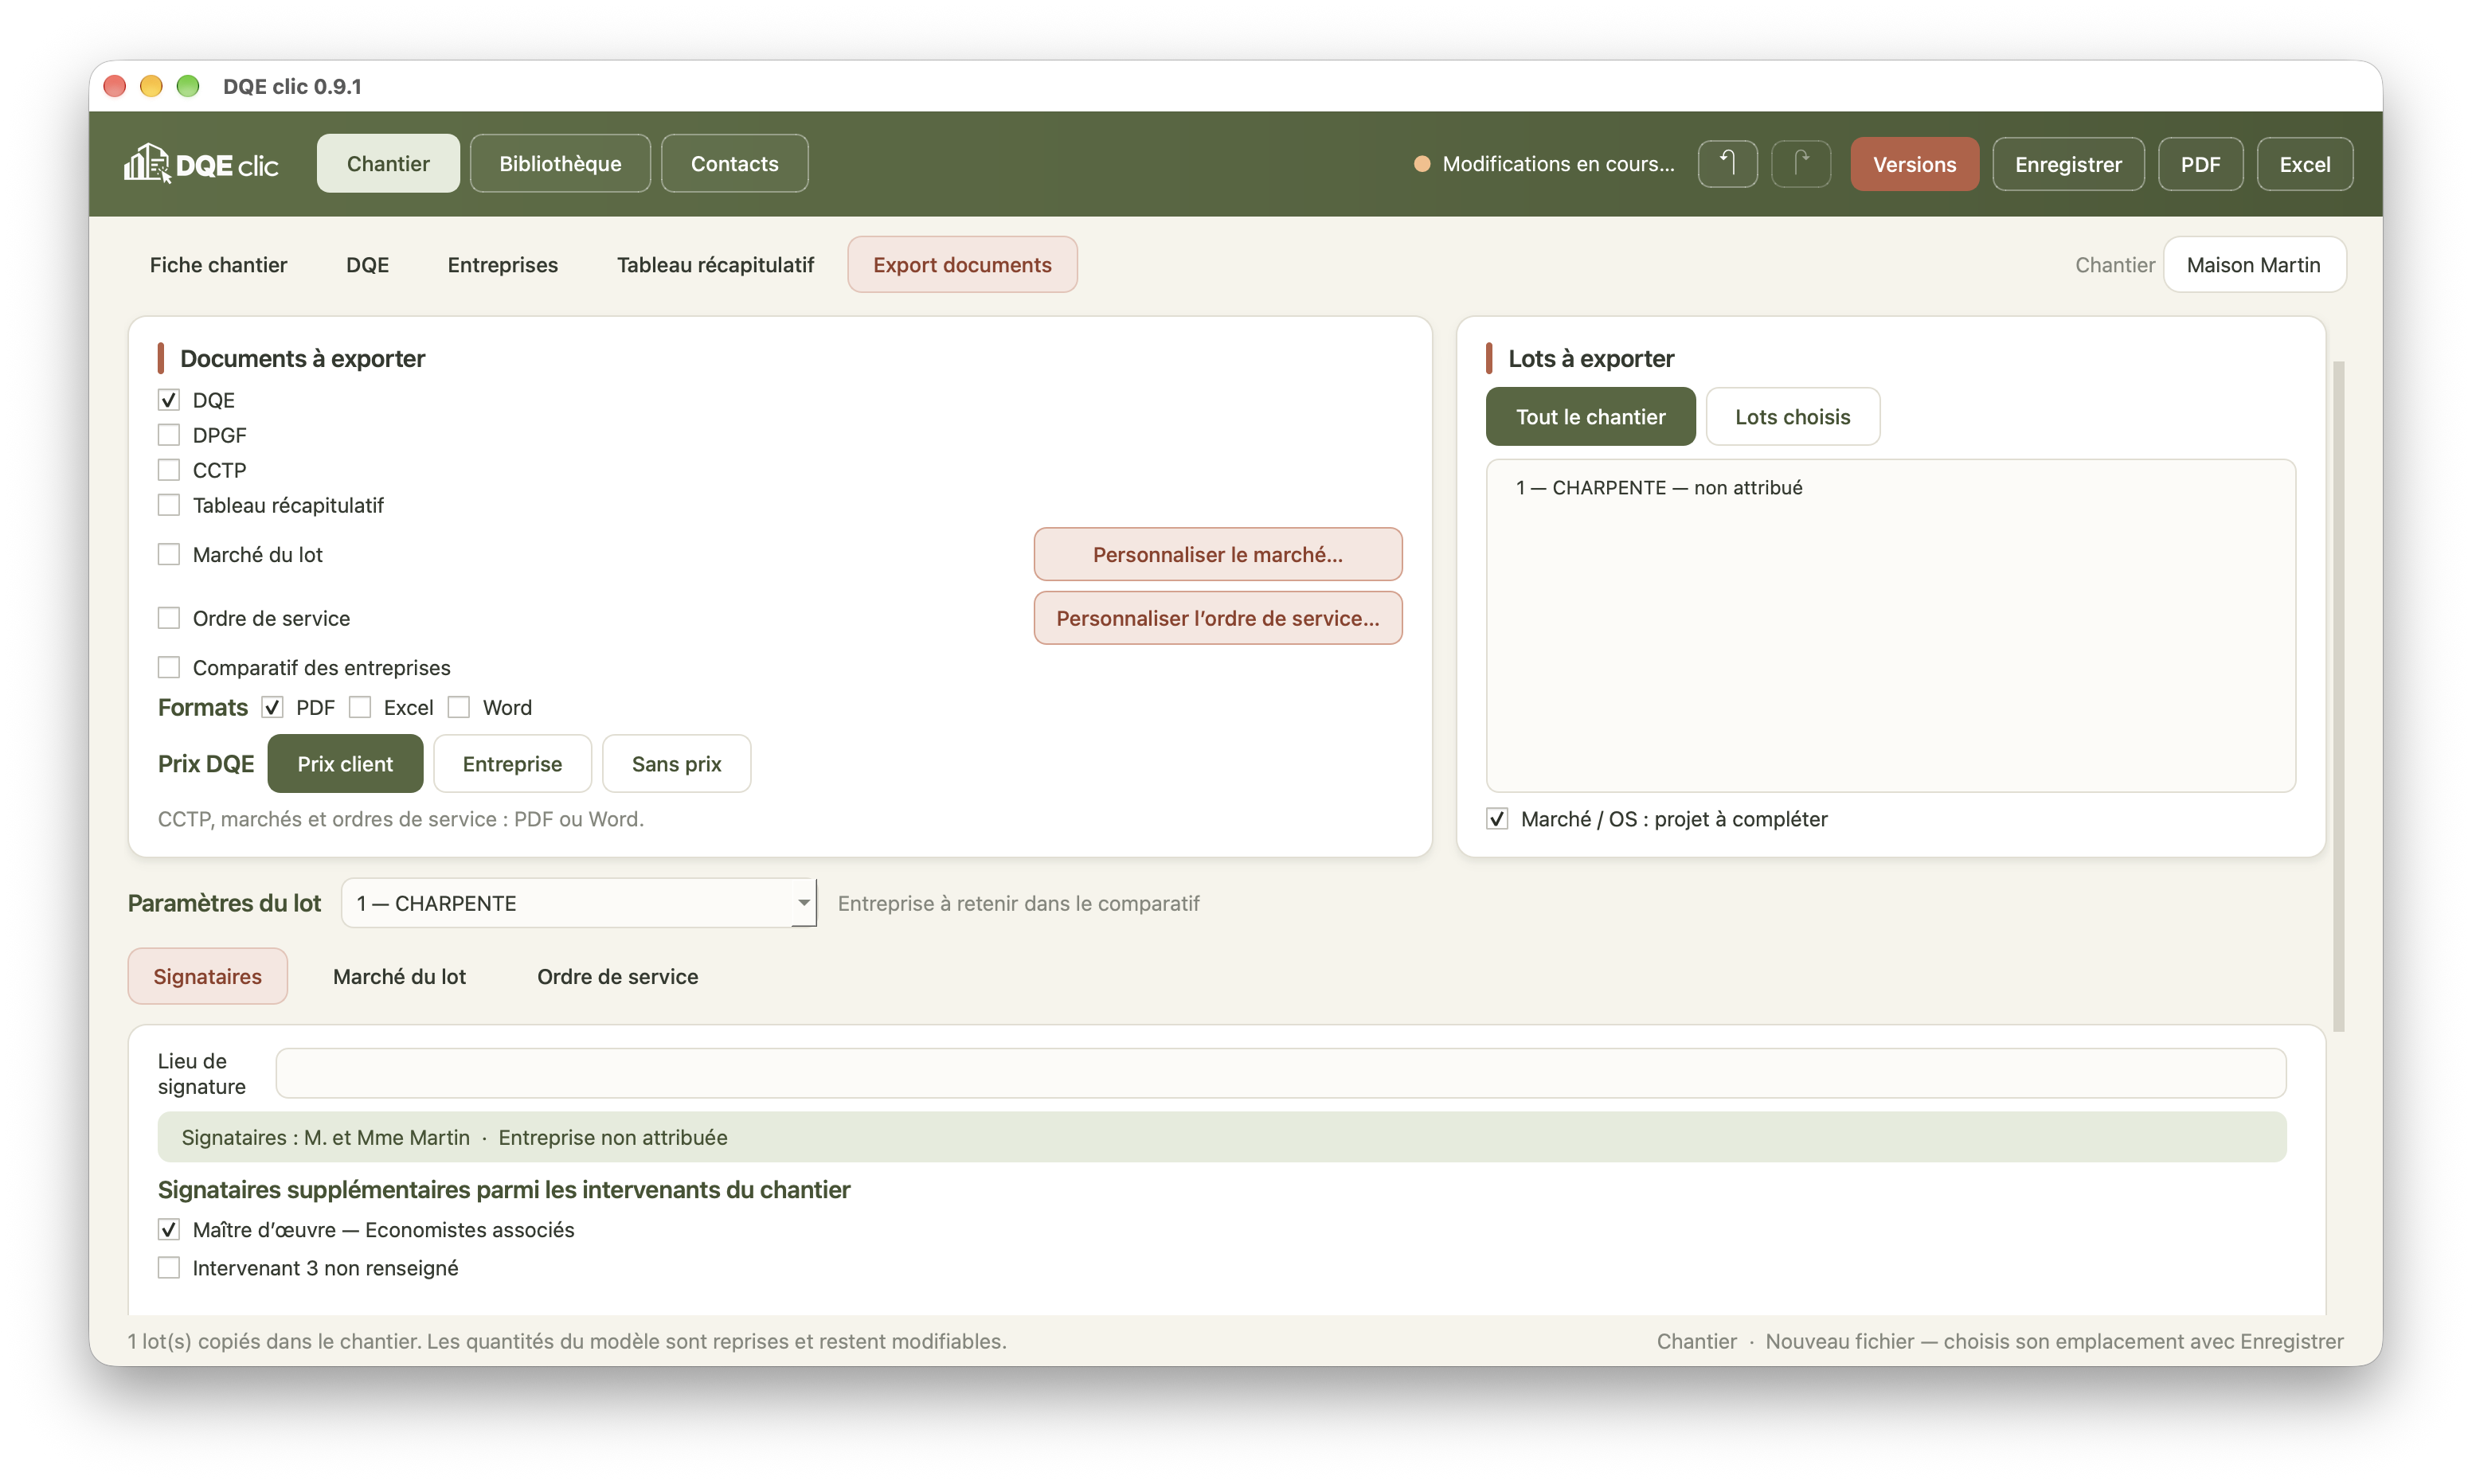Screen dimensions: 2472x1484
Task: Toggle the PDF format checkbox
Action: click(x=272, y=707)
